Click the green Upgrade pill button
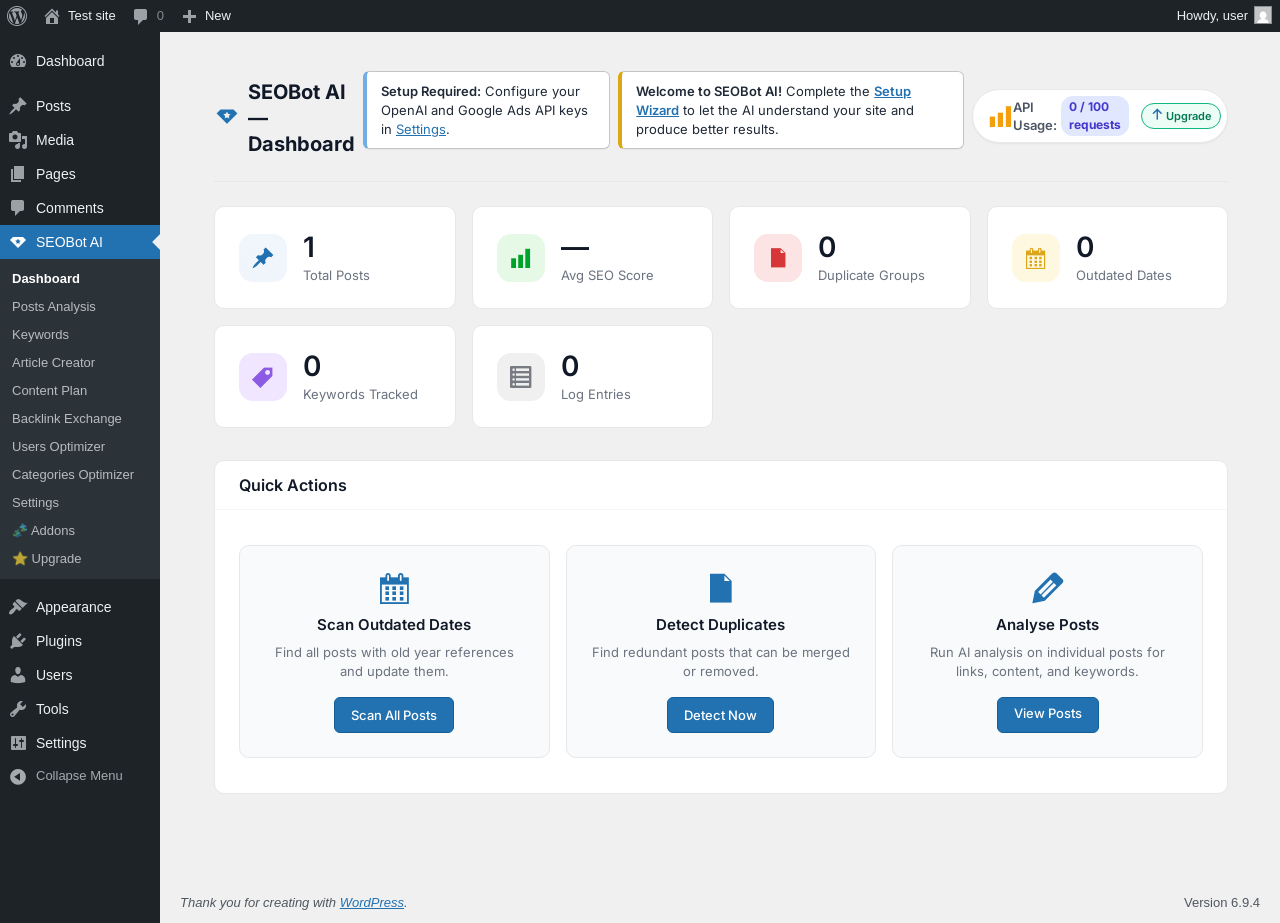This screenshot has width=1280, height=923. pos(1181,116)
